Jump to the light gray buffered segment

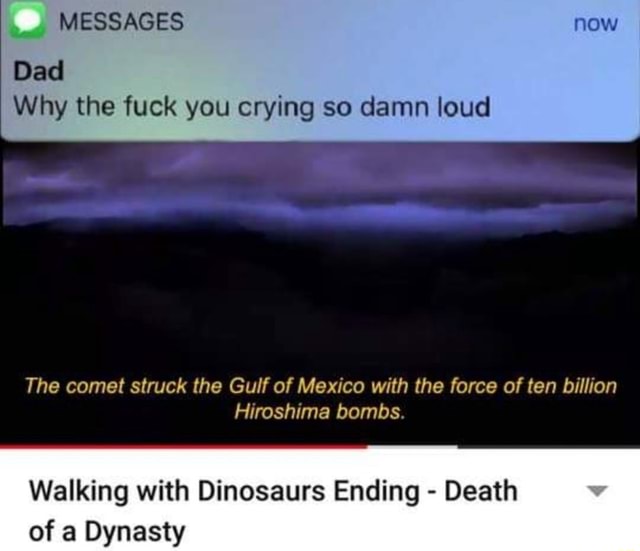tap(413, 446)
